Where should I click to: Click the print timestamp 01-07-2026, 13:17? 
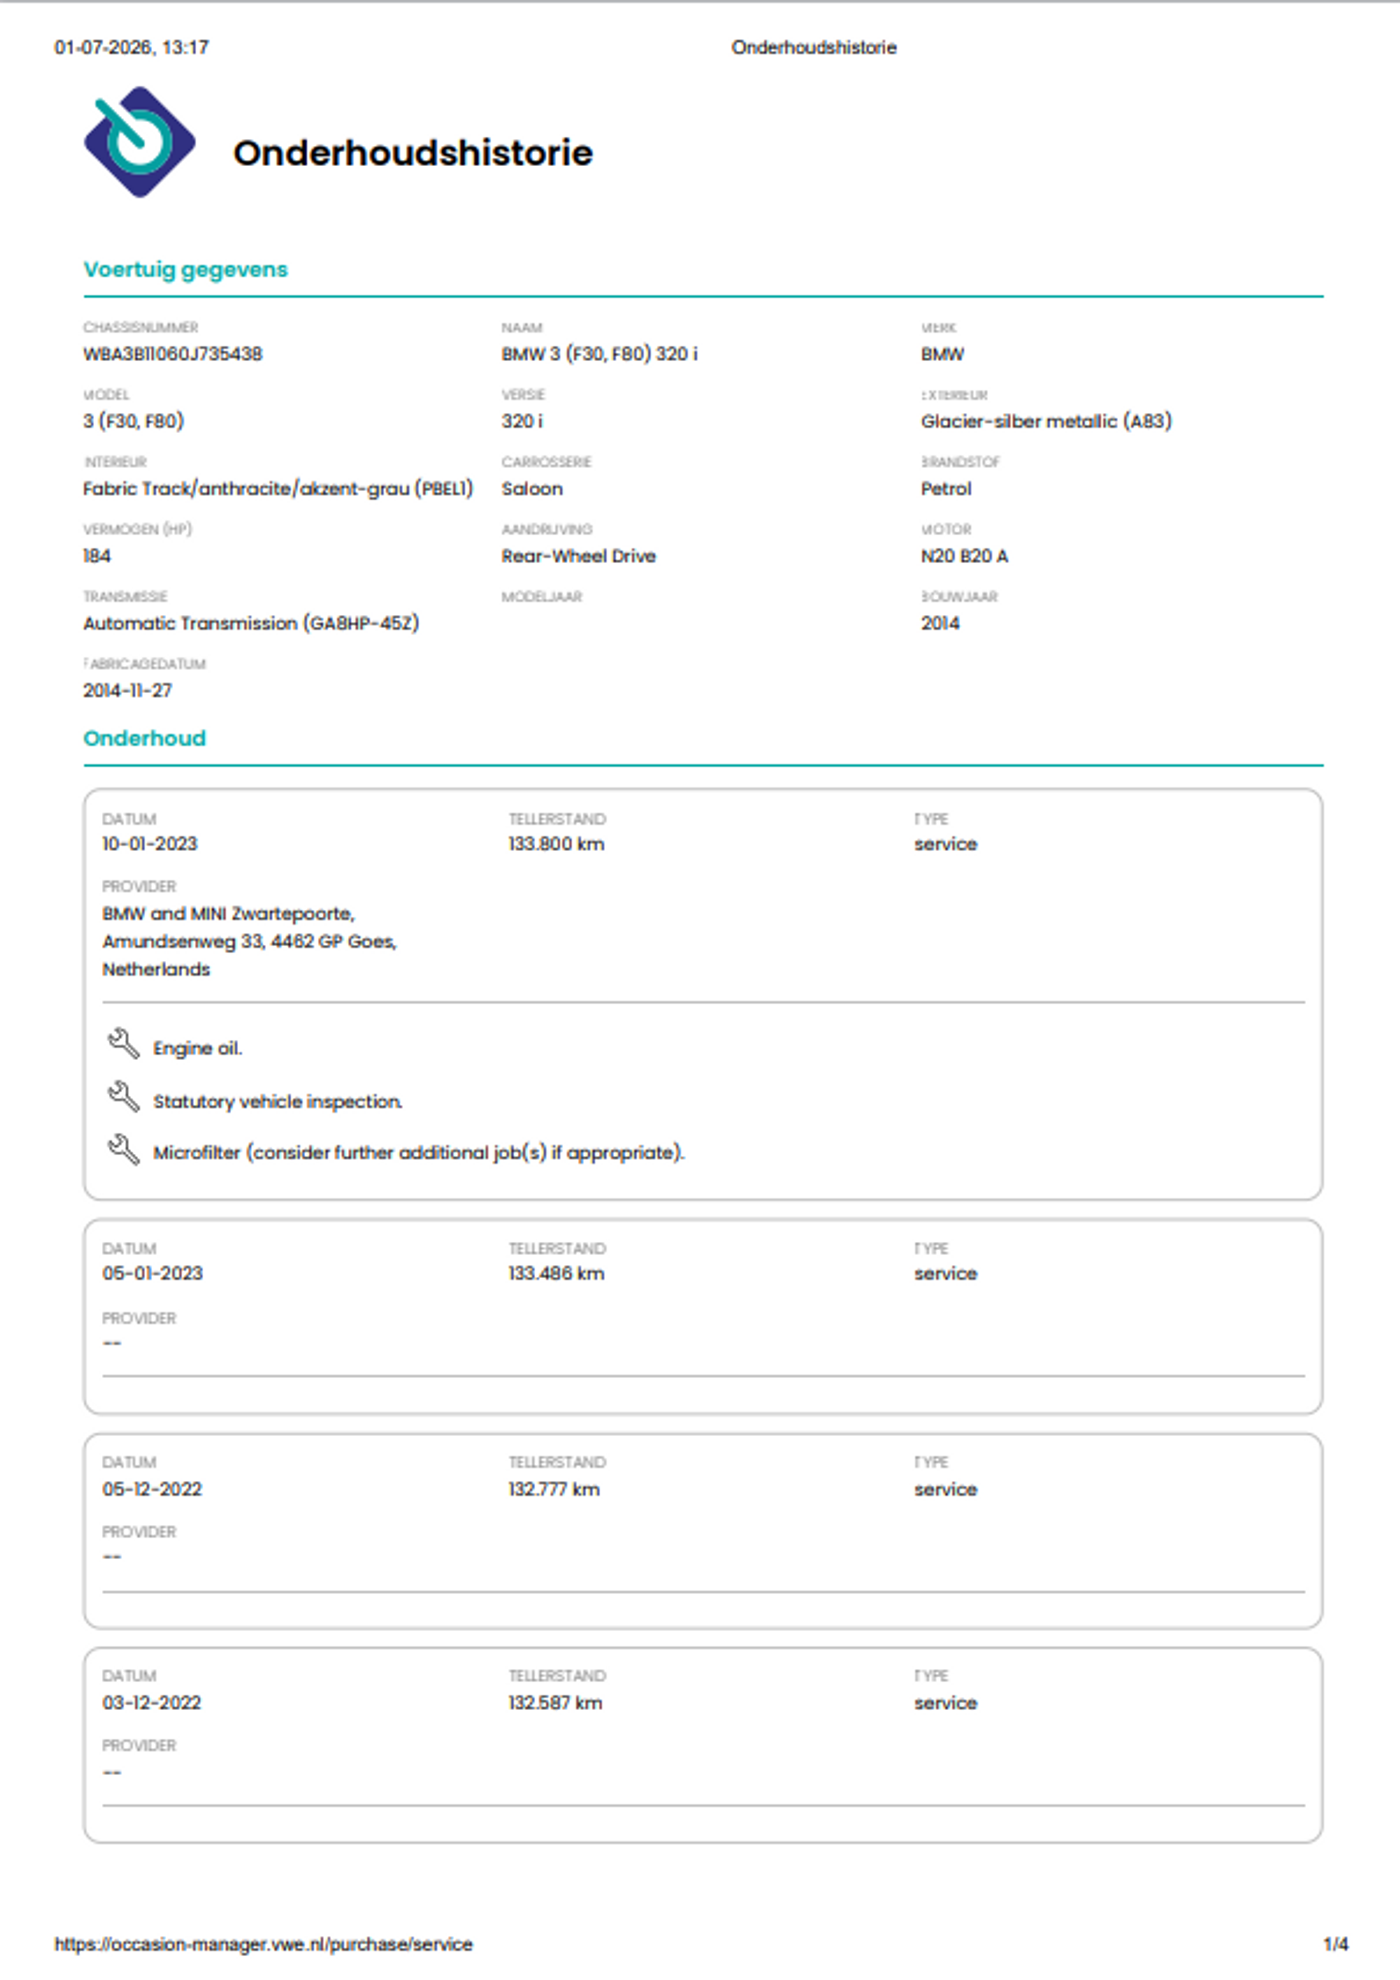pos(131,47)
